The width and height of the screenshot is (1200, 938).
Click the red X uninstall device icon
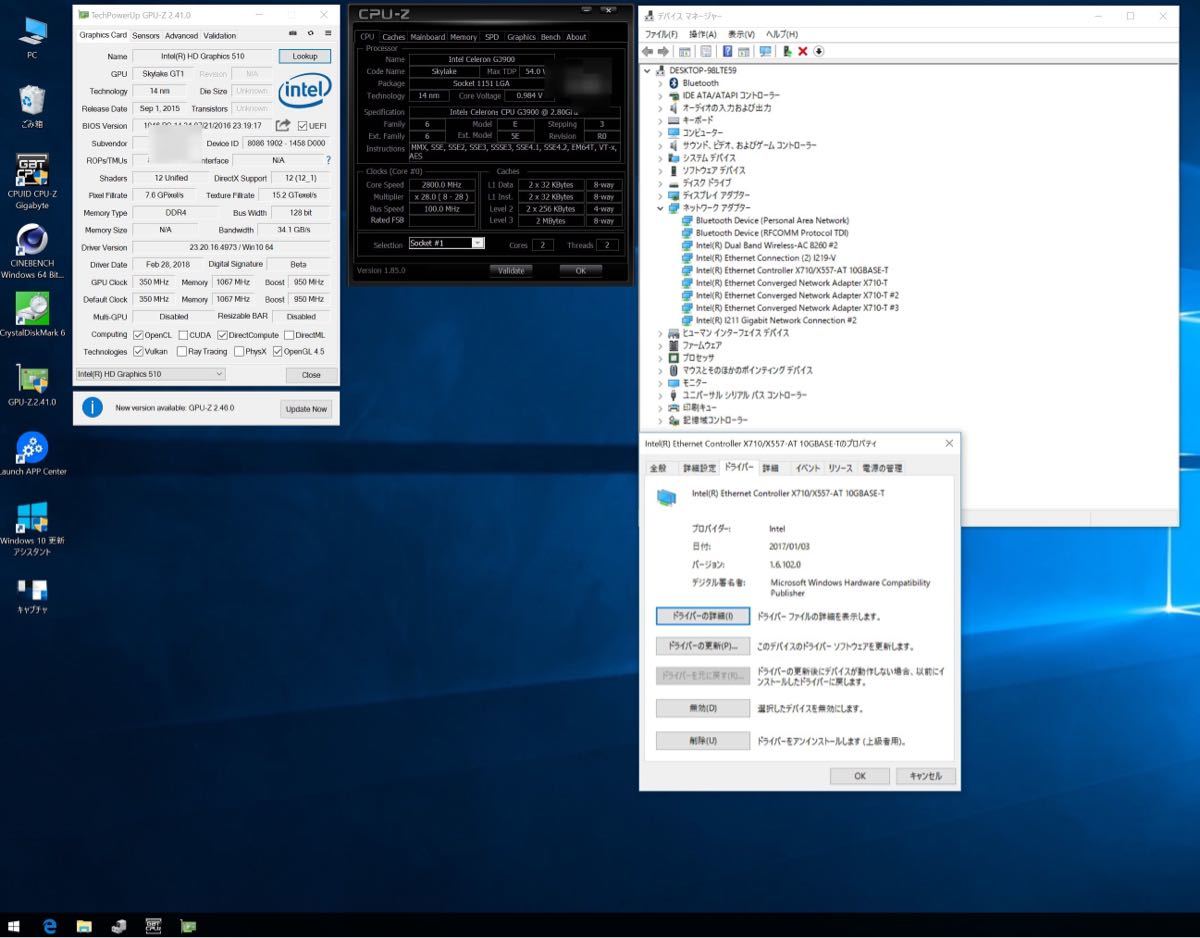(802, 51)
